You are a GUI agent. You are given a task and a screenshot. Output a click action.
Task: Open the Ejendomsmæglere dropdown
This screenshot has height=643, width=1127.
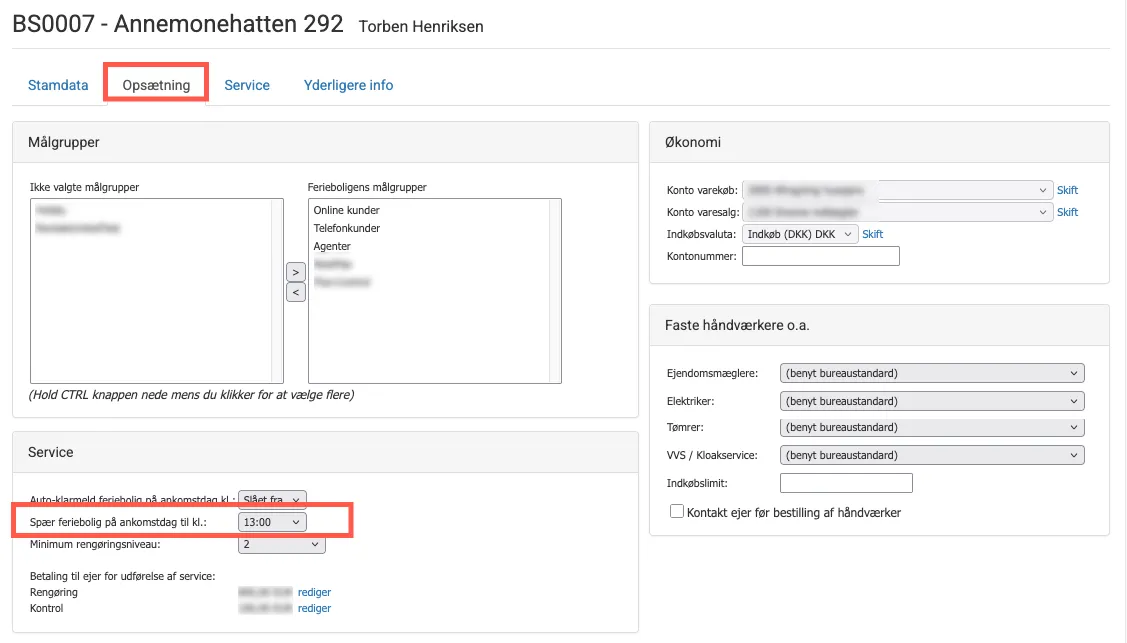(x=931, y=373)
